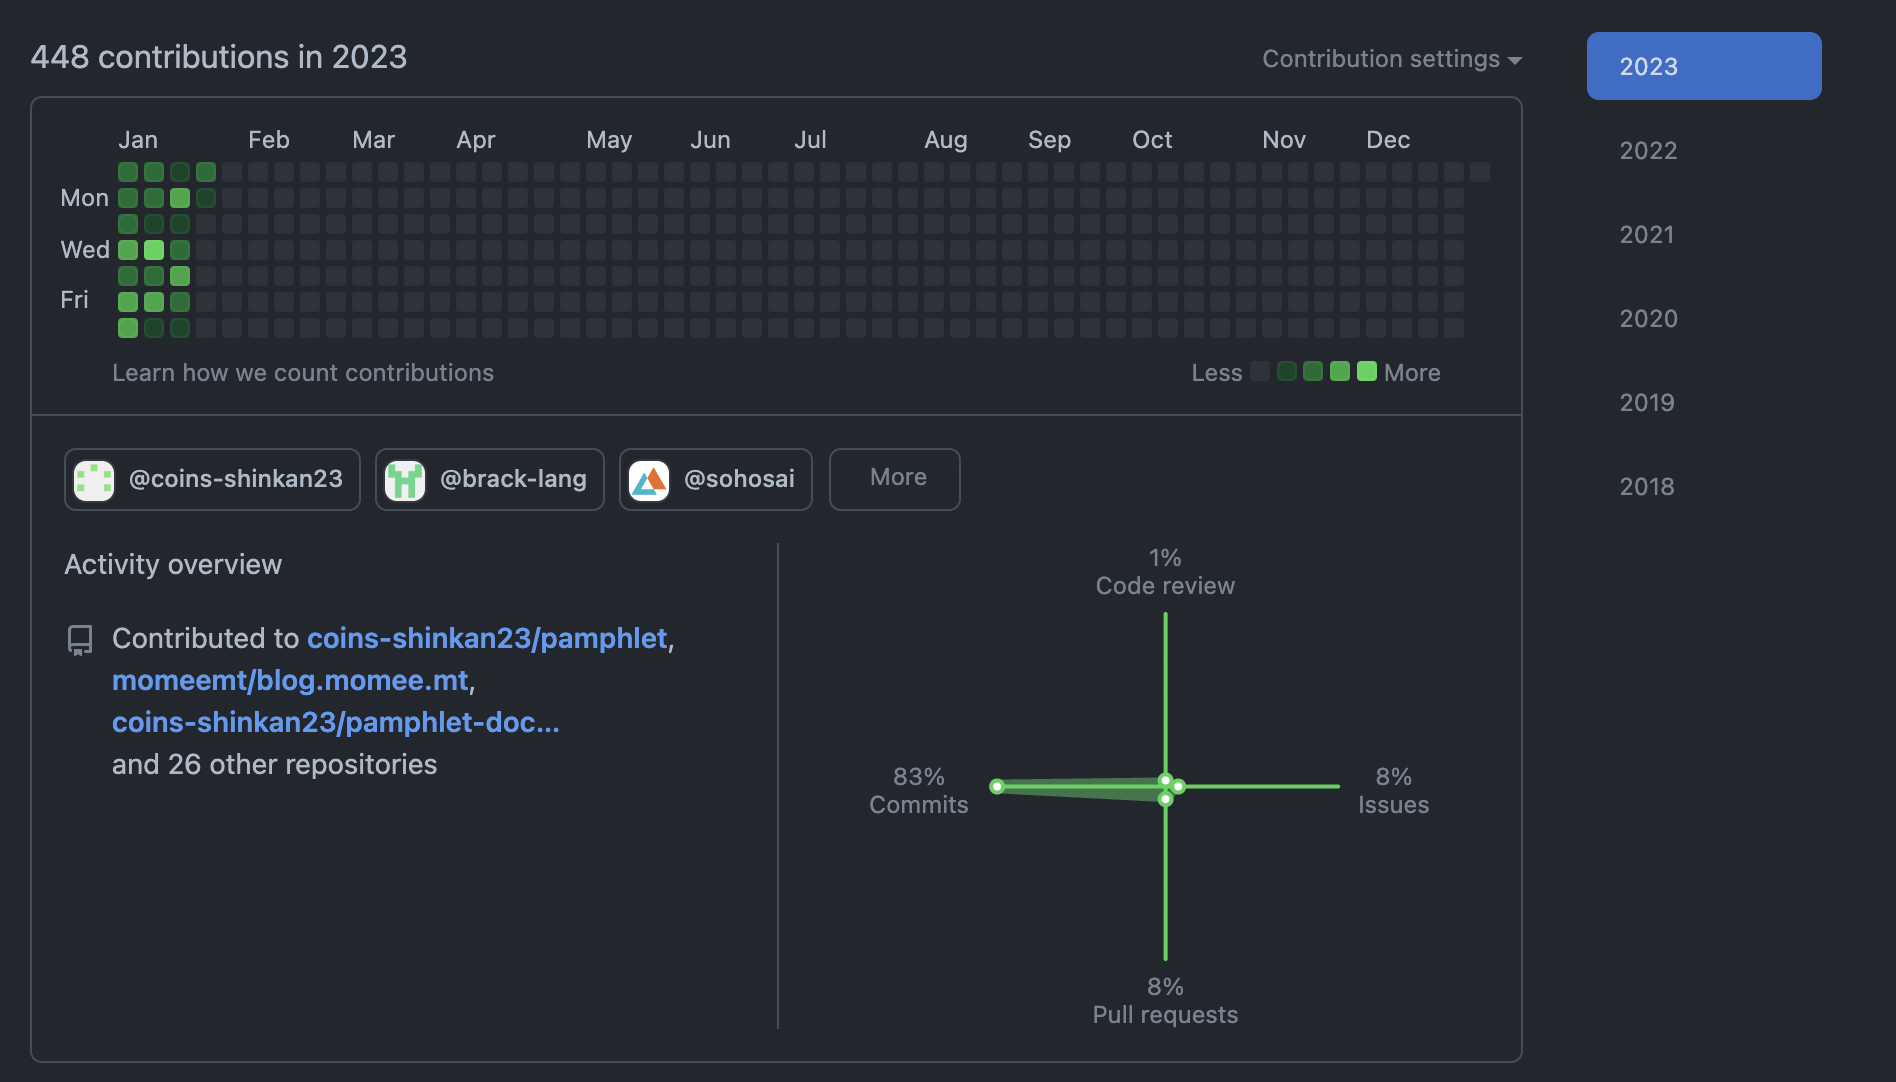
Task: Click the Dec month label in graph
Action: point(1388,140)
